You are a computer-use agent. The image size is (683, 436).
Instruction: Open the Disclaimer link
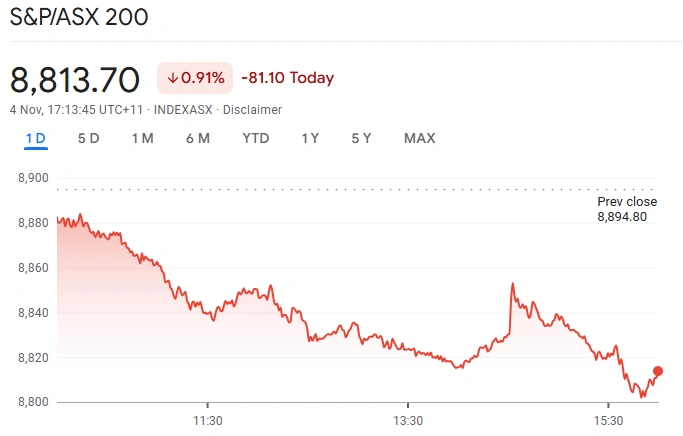click(x=252, y=110)
